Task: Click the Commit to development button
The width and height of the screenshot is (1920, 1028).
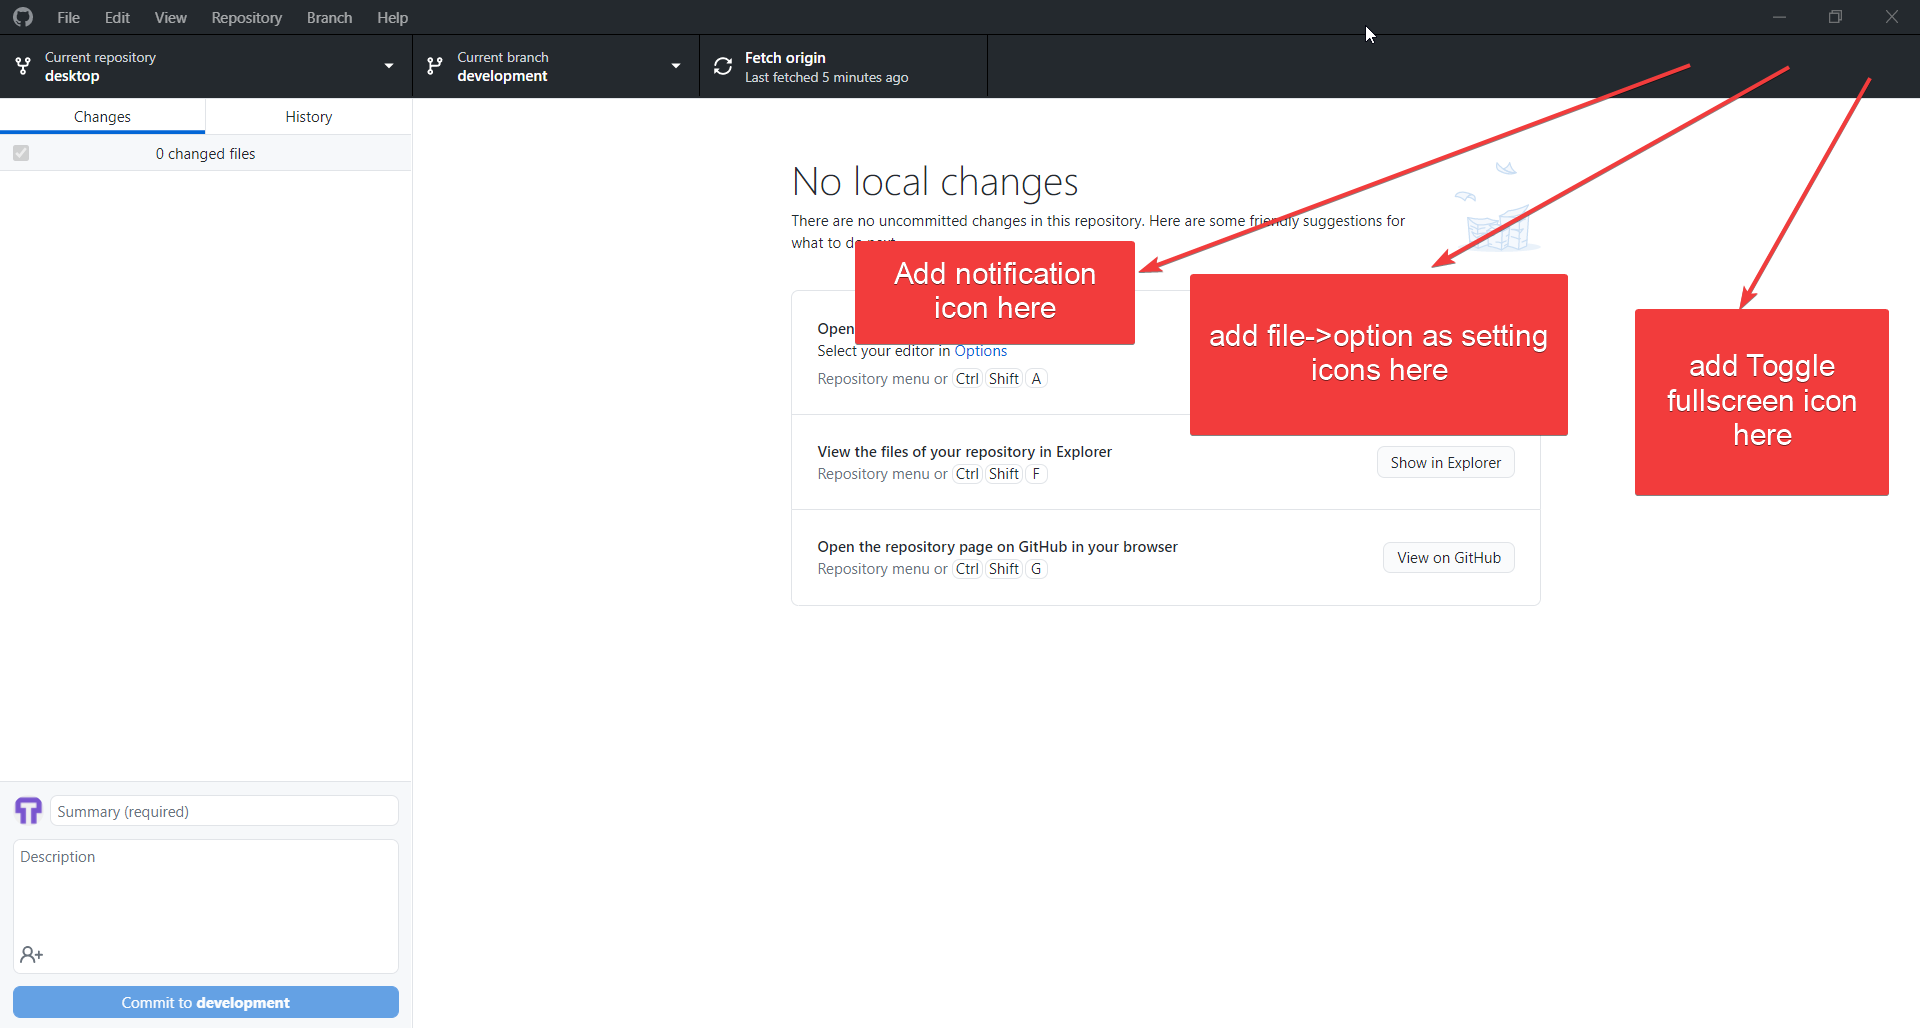Action: (206, 1002)
